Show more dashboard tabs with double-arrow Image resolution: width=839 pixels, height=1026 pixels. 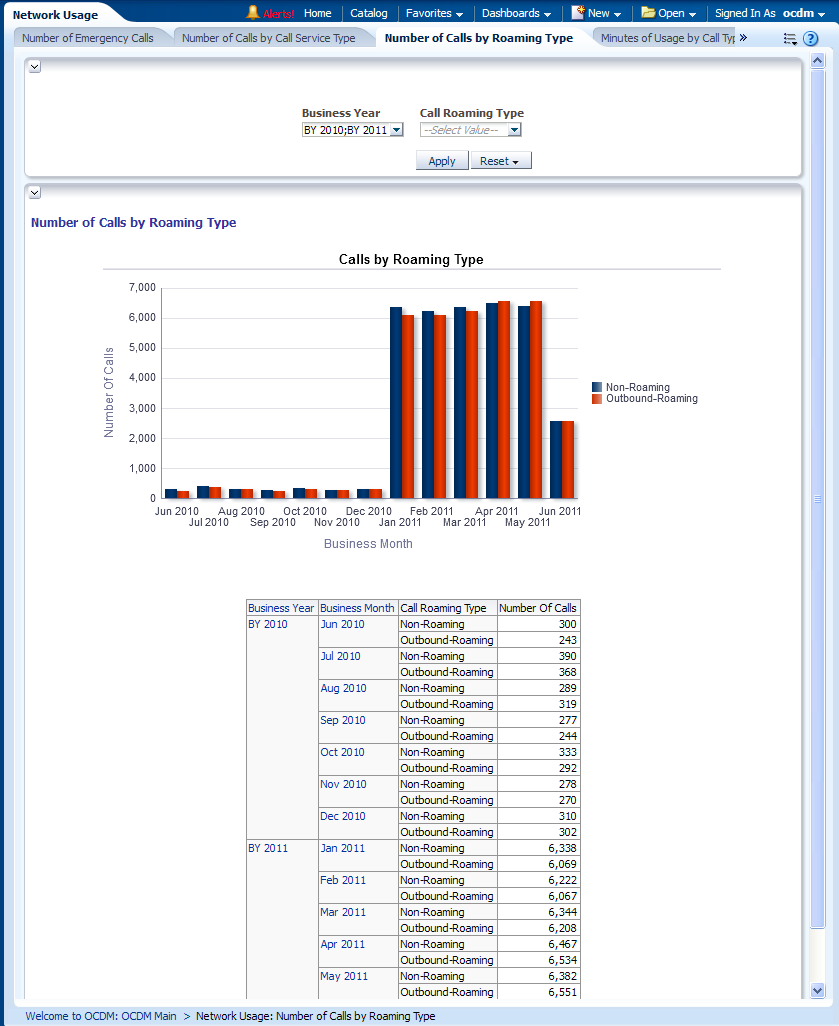[x=743, y=38]
